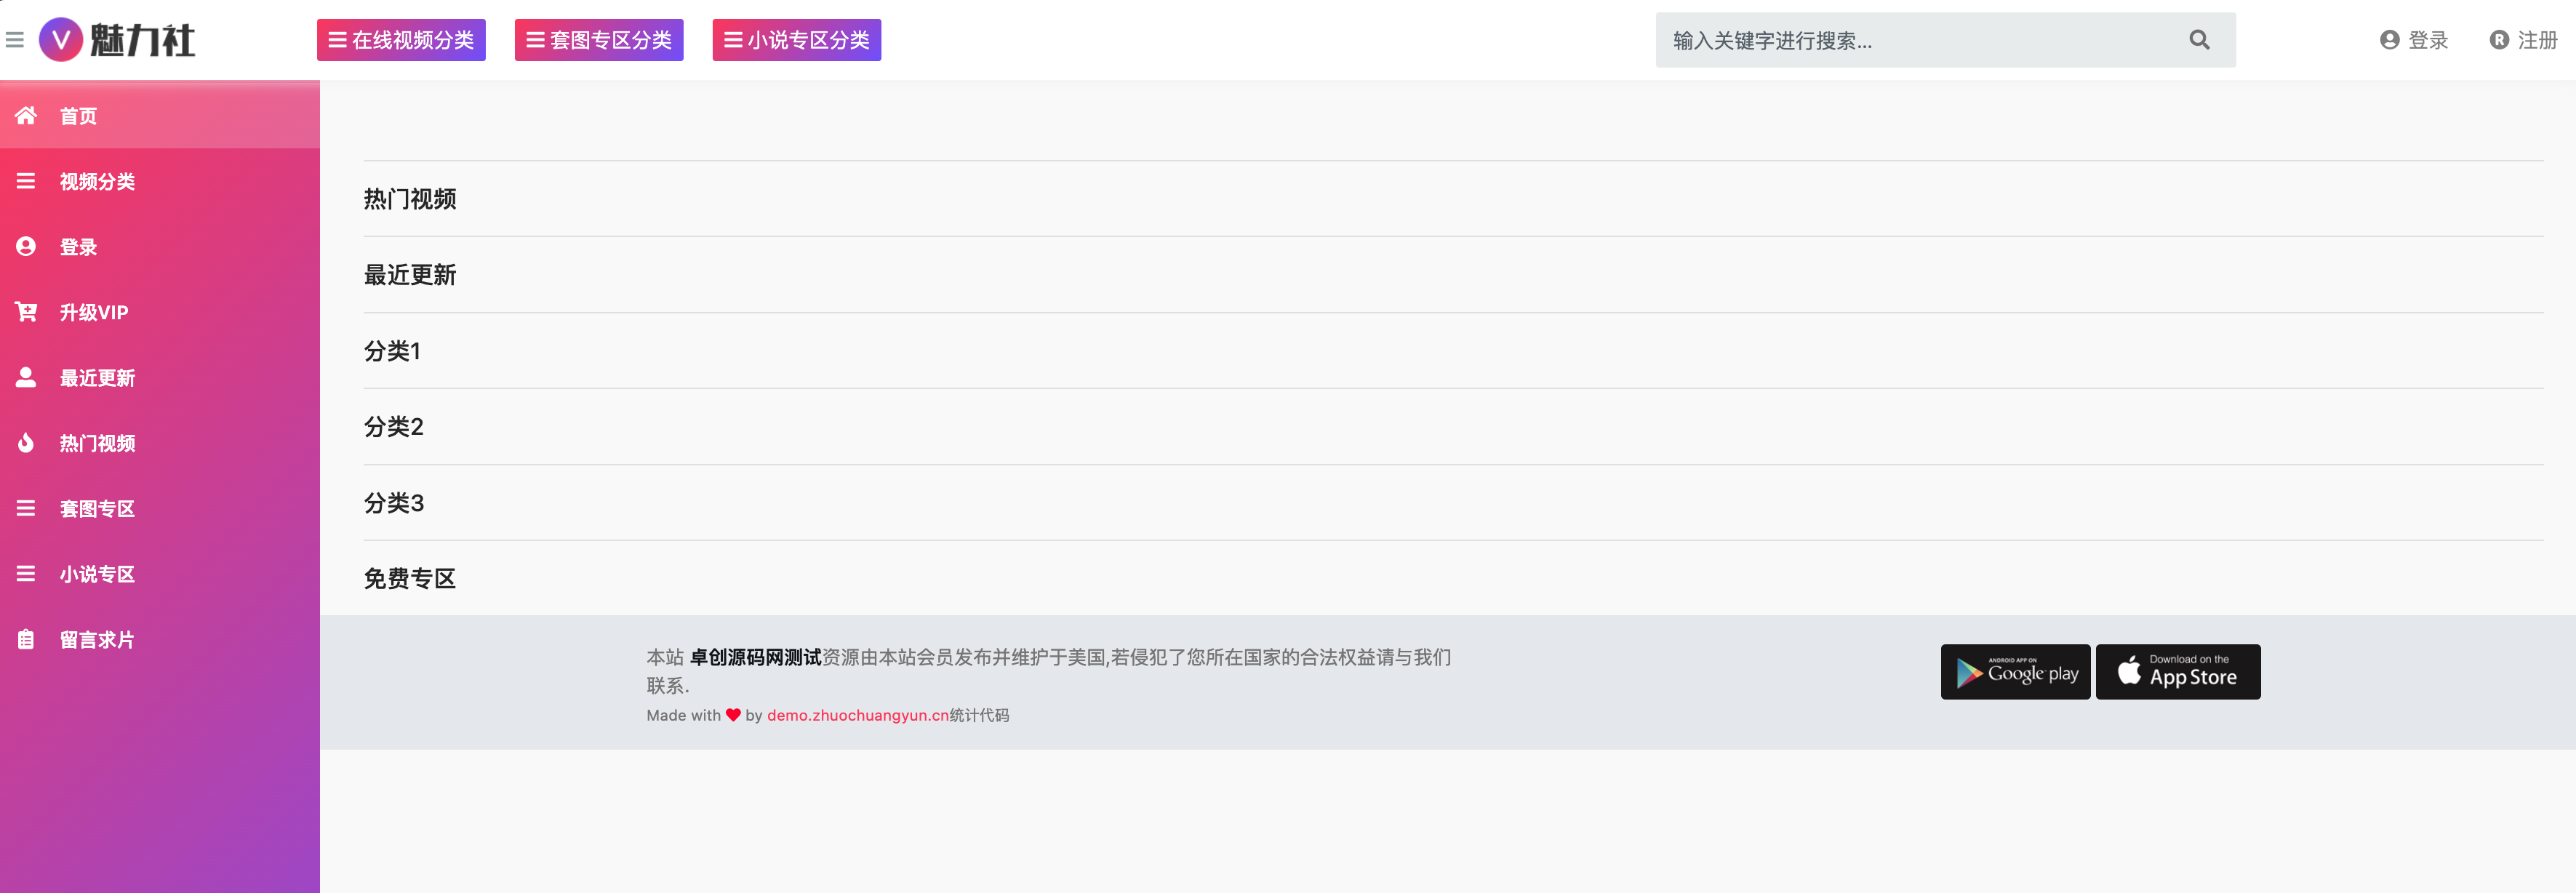Click the 热门视频 section heading
This screenshot has width=2576, height=893.
pos(410,199)
